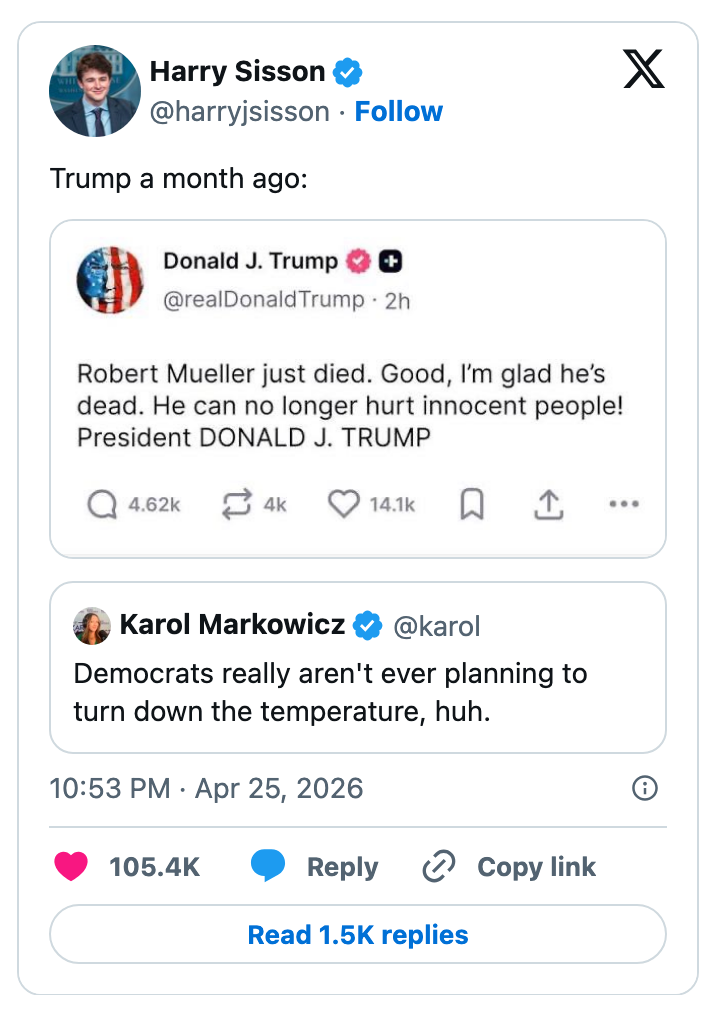
Task: Click the blue reply bubble icon
Action: [x=268, y=866]
